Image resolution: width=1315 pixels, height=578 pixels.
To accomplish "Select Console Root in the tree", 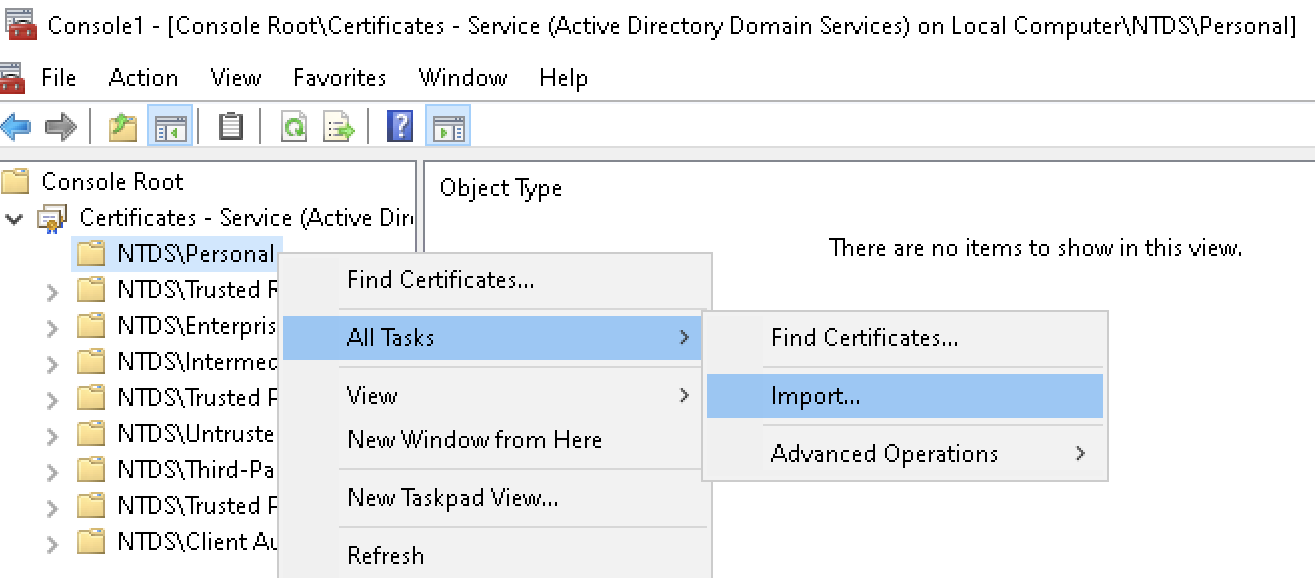I will tap(112, 182).
